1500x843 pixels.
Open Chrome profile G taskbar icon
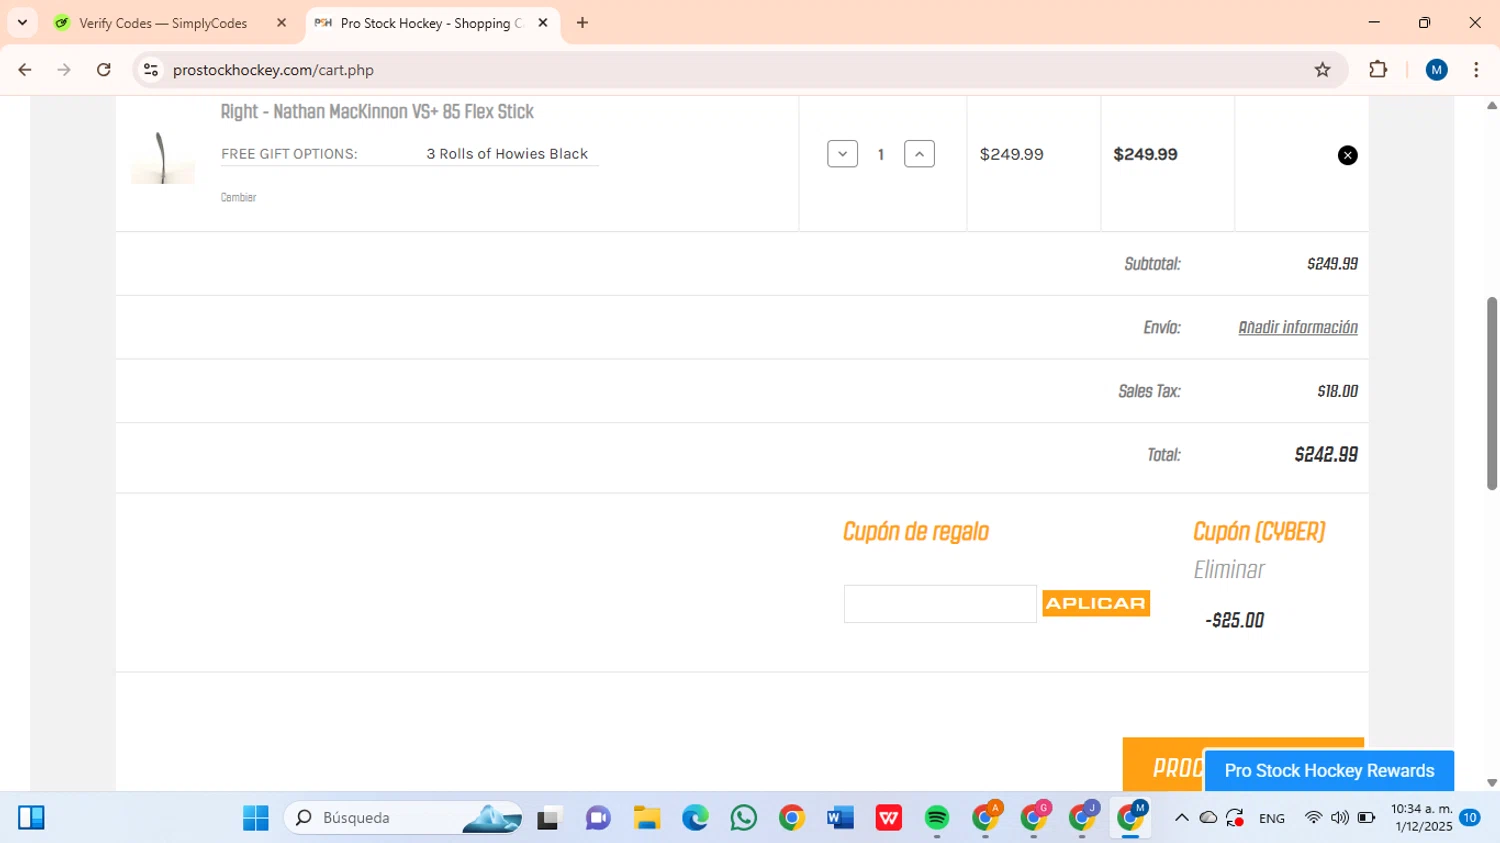(x=1034, y=818)
